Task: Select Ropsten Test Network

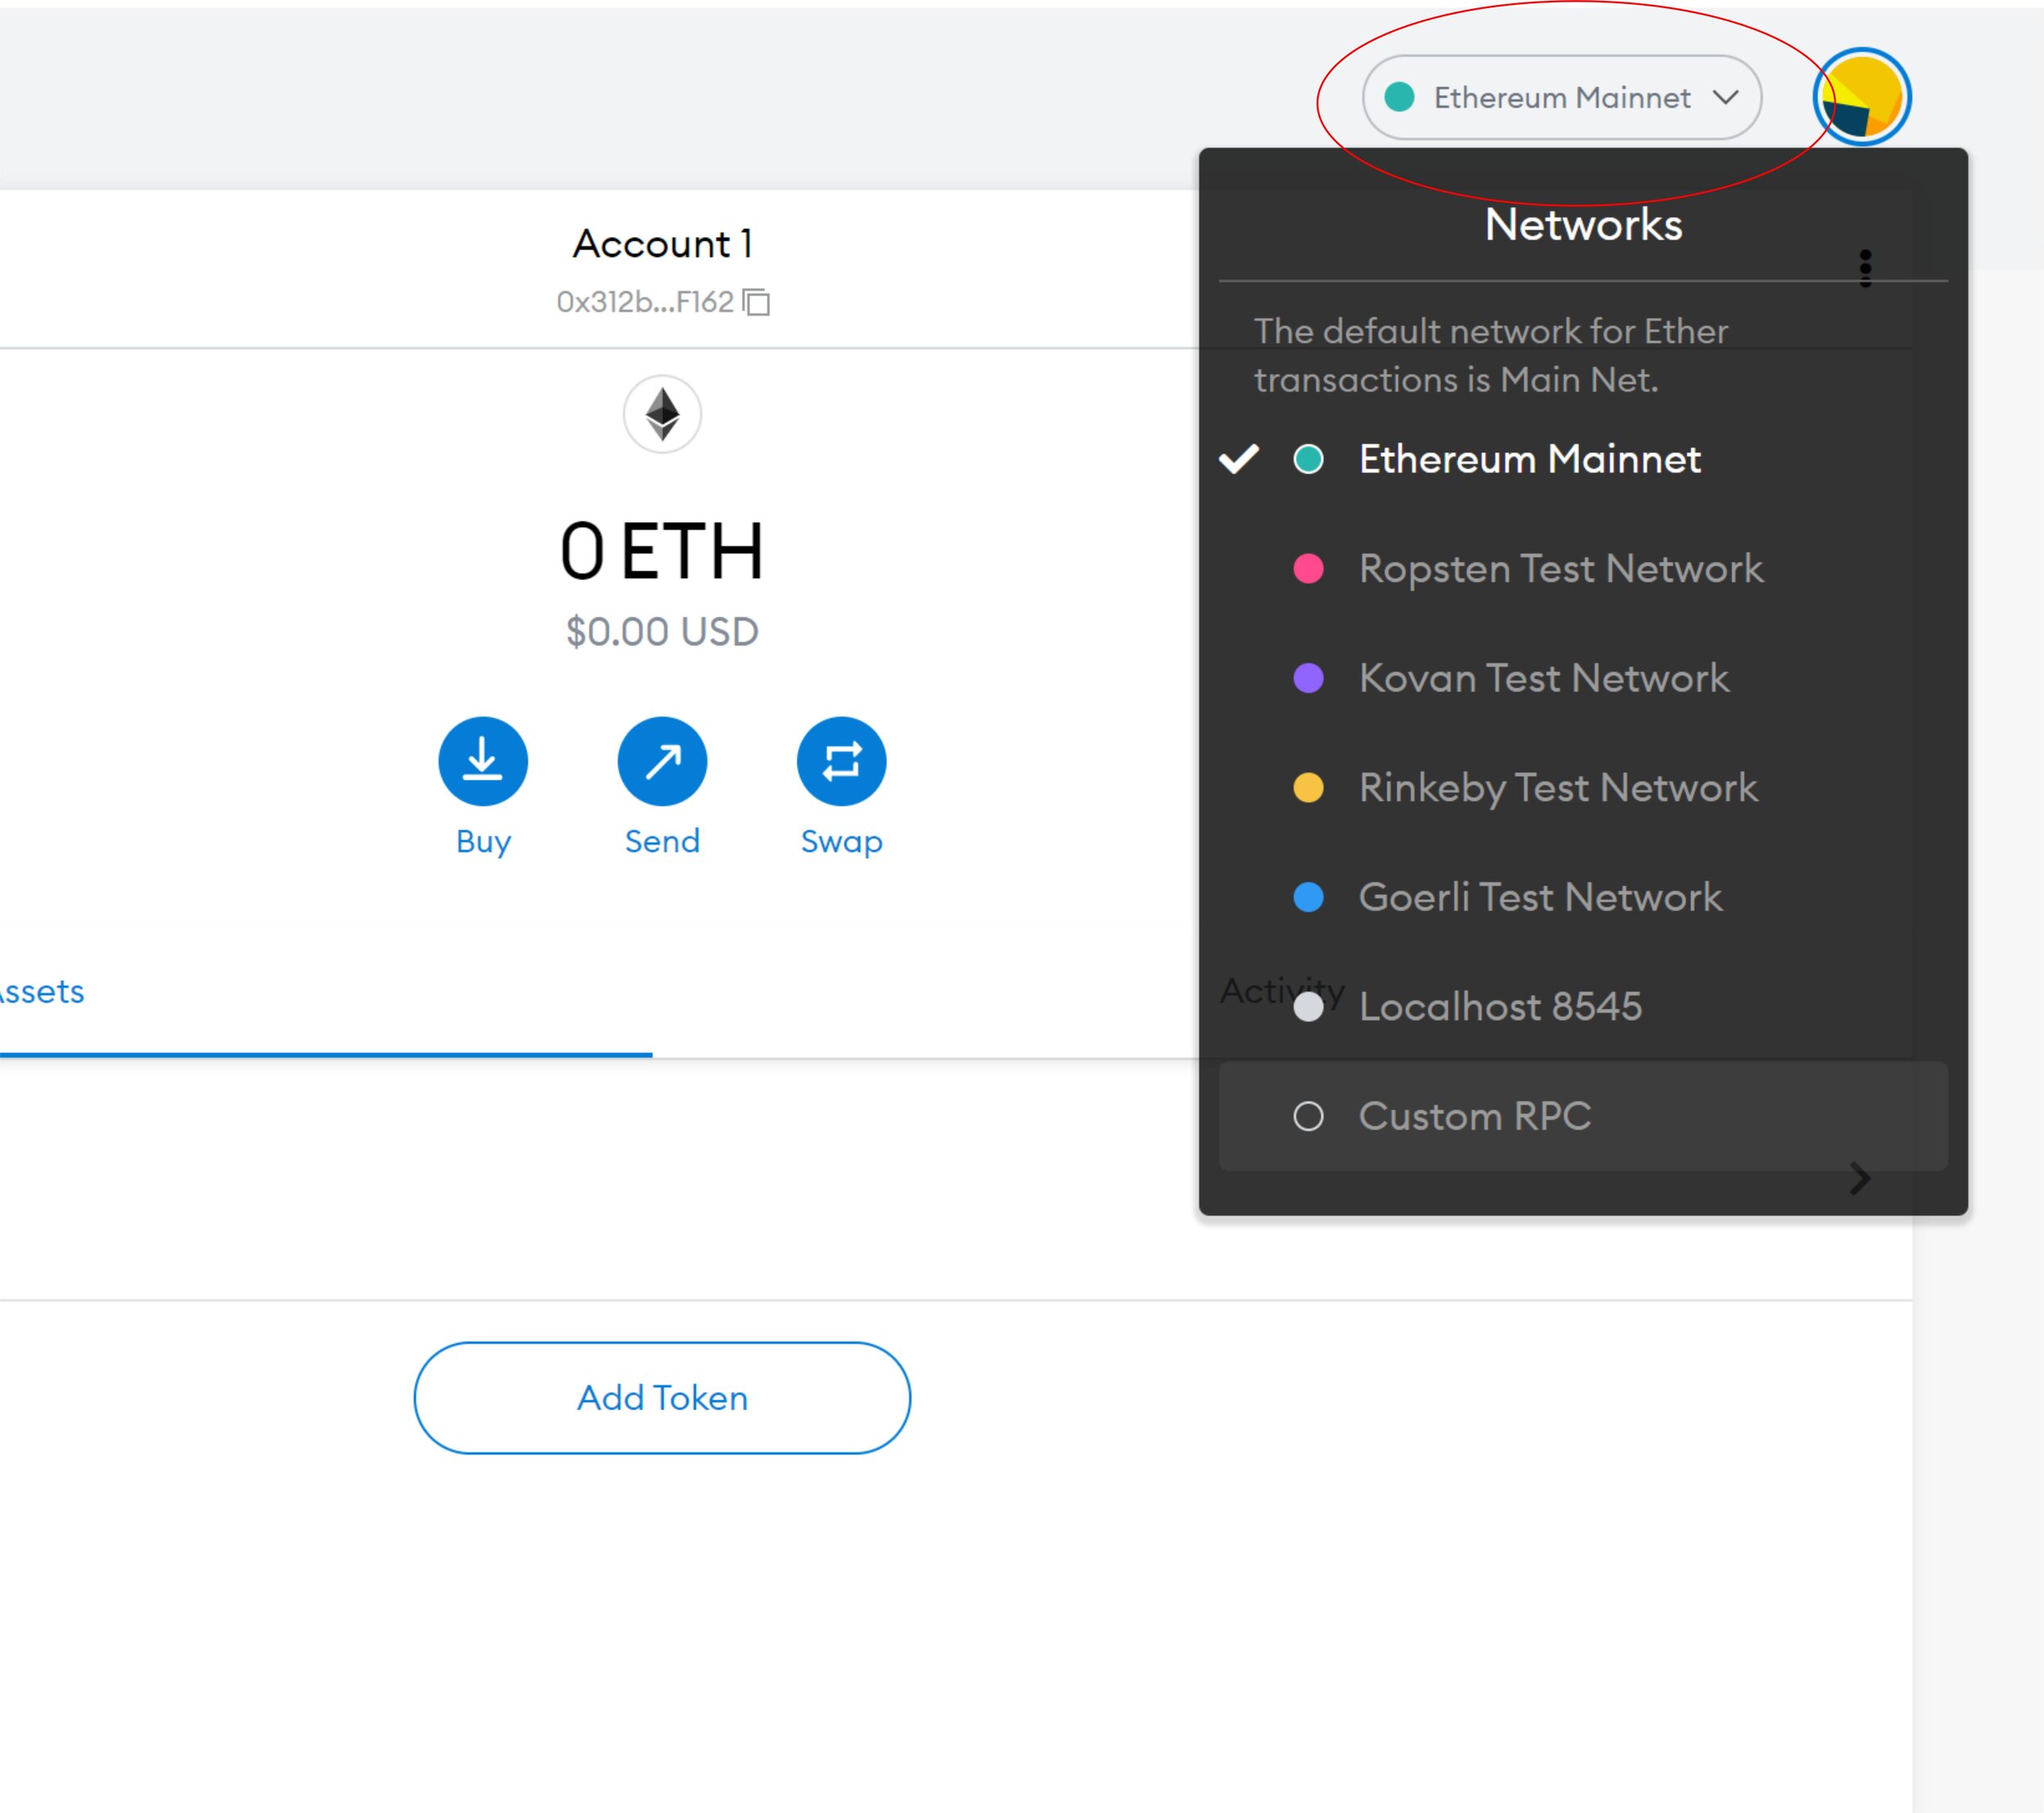Action: tap(1559, 569)
